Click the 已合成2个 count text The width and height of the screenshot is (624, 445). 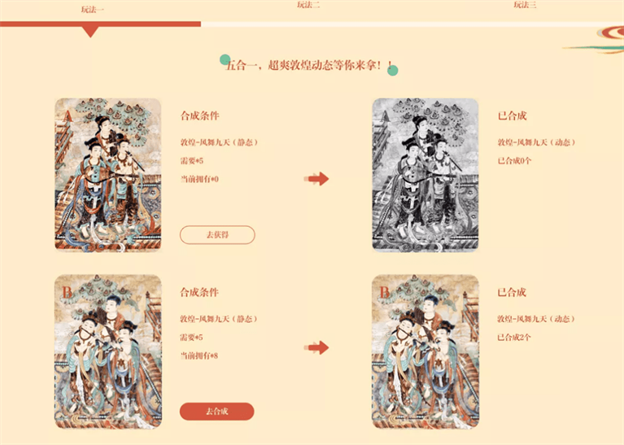pyautogui.click(x=514, y=338)
